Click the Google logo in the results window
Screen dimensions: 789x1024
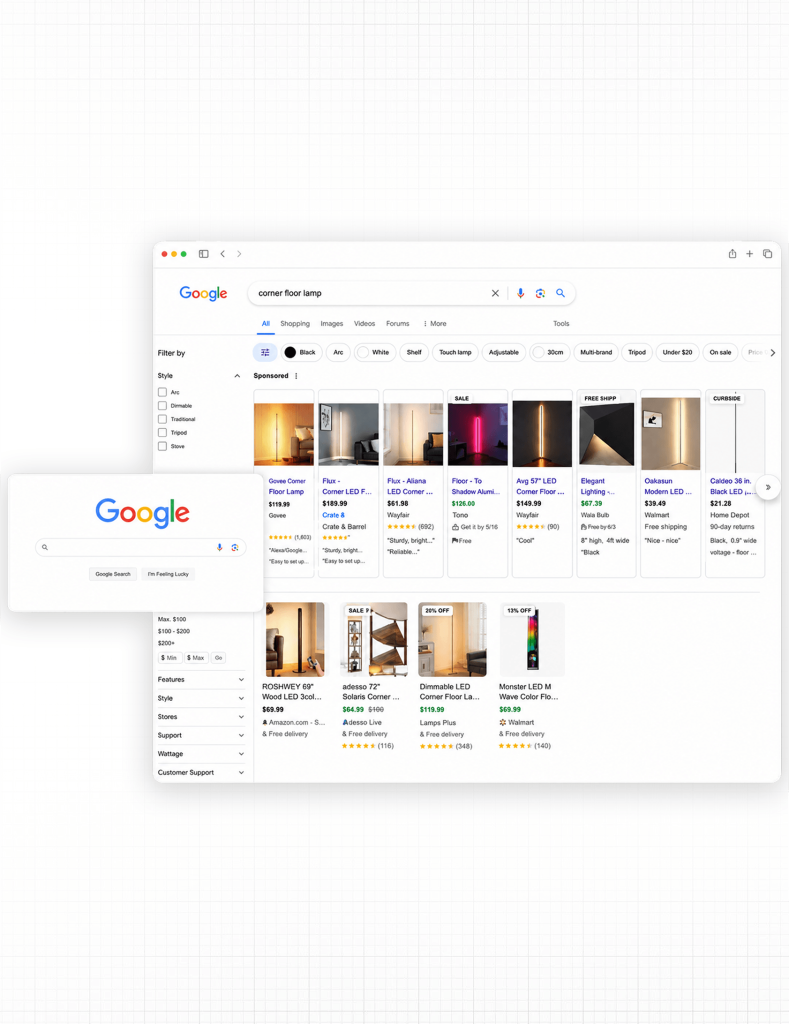click(203, 293)
